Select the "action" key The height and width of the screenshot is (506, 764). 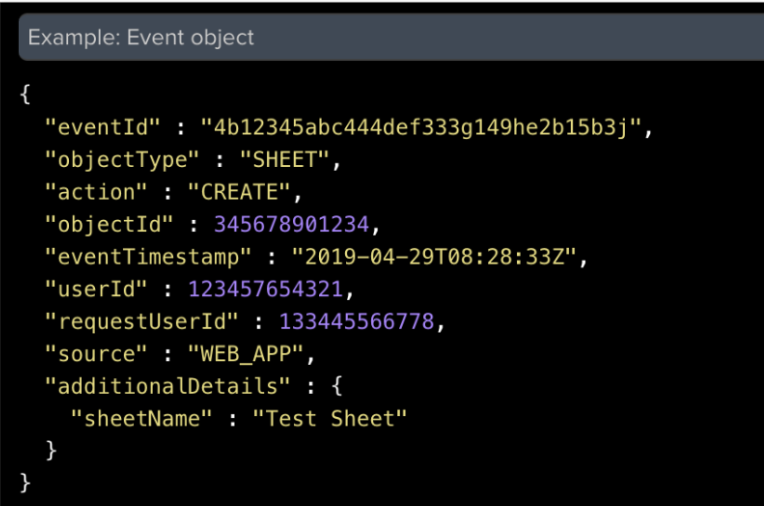[x=96, y=192]
